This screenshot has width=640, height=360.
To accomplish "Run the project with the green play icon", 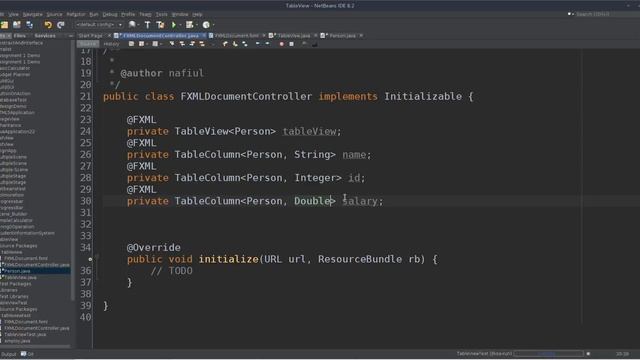I will point(173,25).
